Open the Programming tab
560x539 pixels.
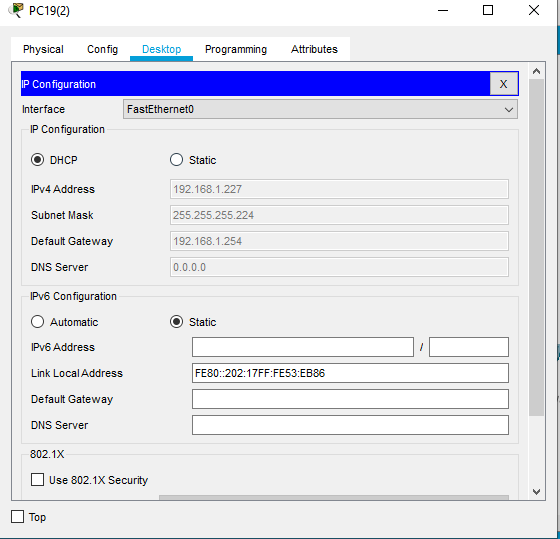pos(236,49)
